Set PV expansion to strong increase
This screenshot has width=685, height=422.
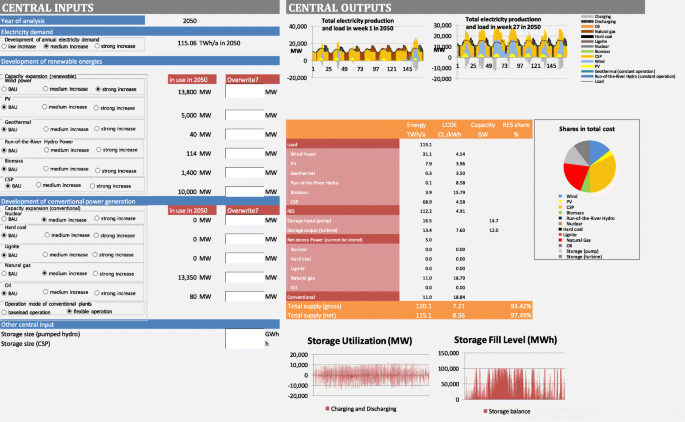96,108
